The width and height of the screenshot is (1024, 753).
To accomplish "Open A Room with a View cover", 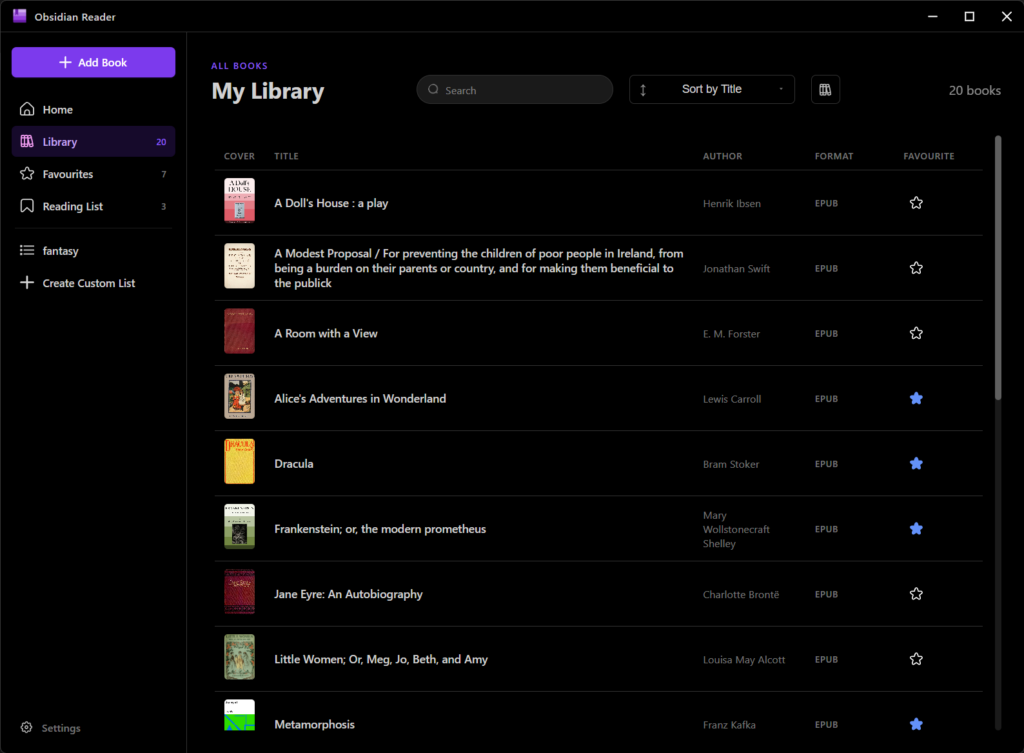I will pos(240,331).
